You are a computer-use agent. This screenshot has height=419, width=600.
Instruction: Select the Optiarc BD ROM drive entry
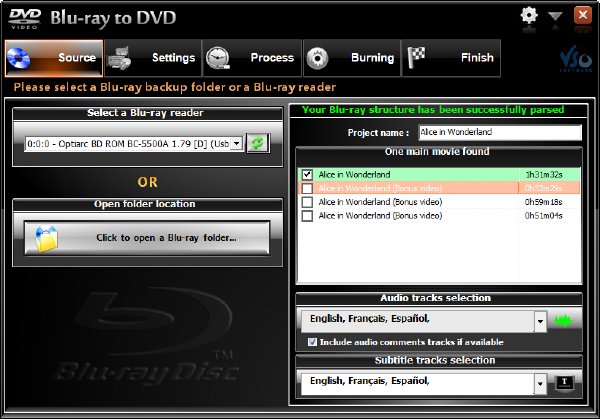[129, 143]
